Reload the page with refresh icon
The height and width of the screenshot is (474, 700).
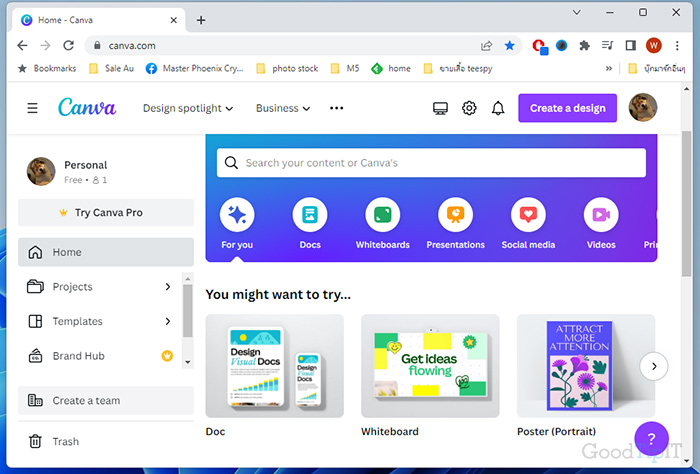pyautogui.click(x=68, y=46)
